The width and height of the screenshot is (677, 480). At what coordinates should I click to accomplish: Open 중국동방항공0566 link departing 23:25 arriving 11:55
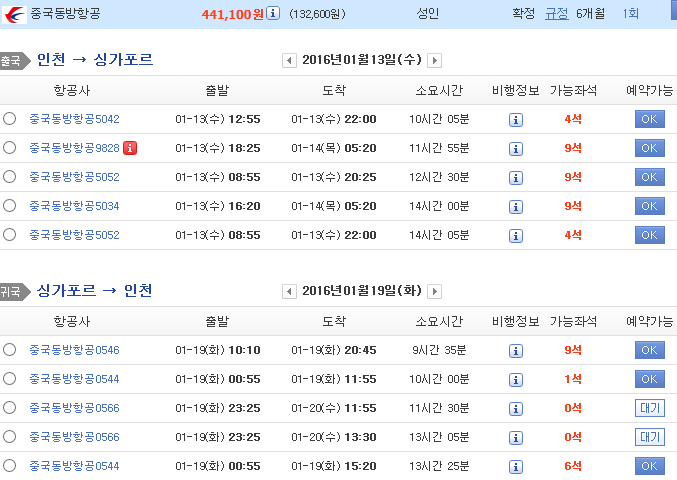pos(74,408)
